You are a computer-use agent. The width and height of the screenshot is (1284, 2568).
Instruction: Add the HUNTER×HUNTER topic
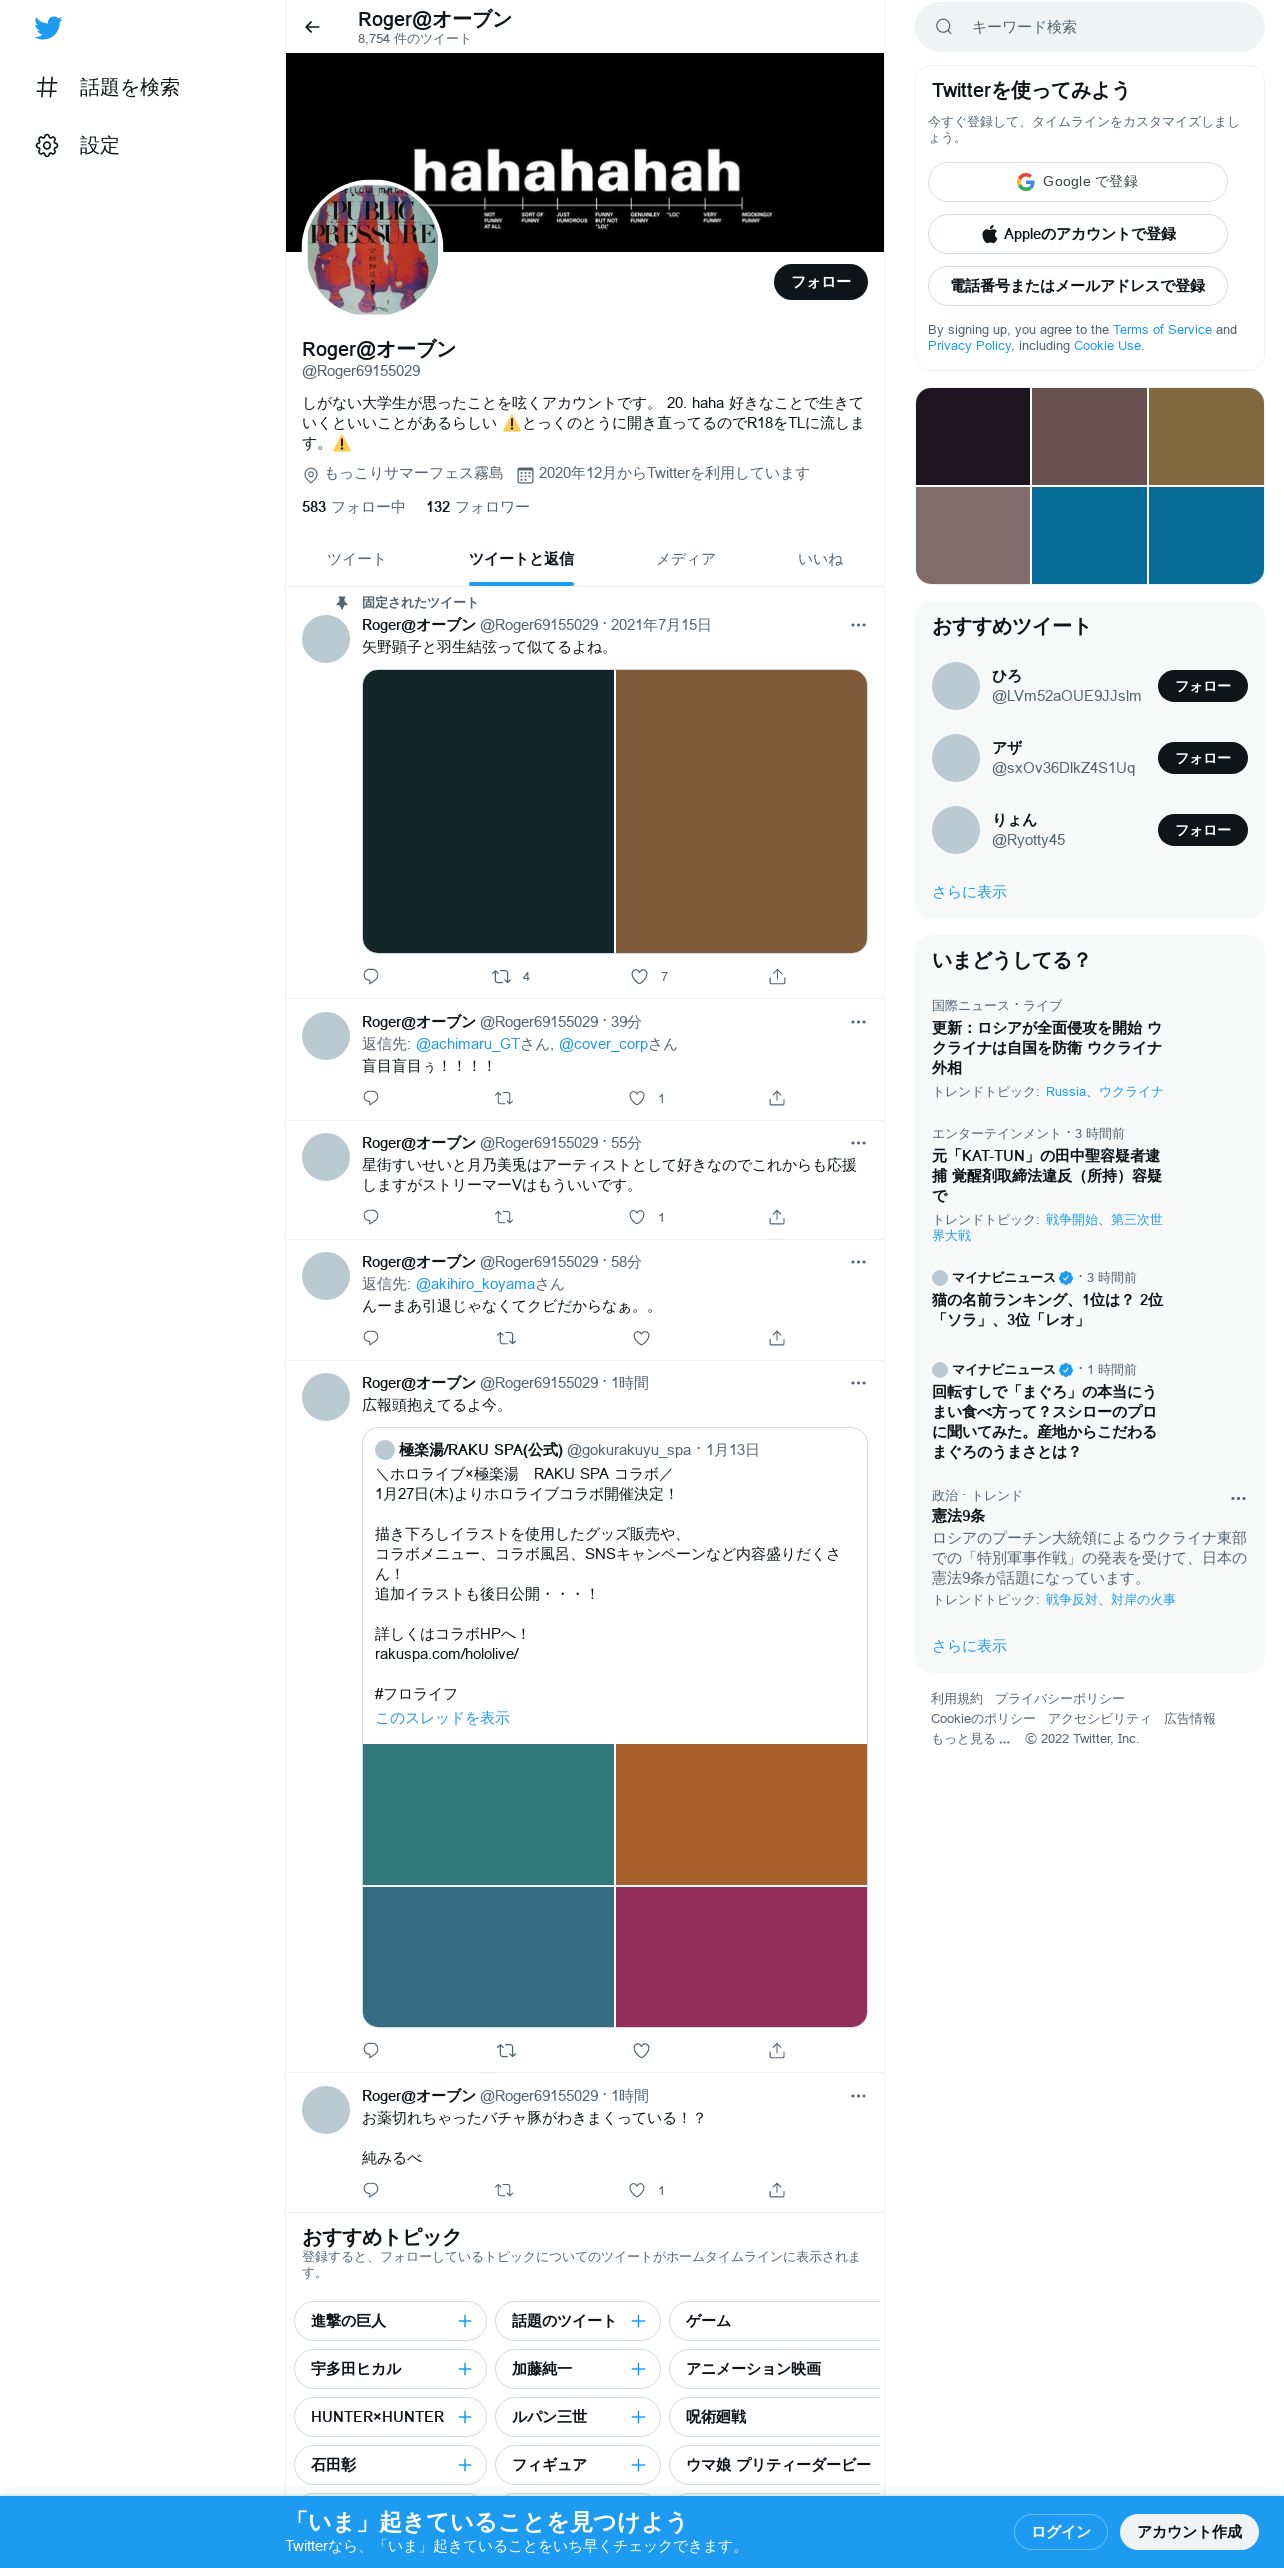(x=465, y=2417)
